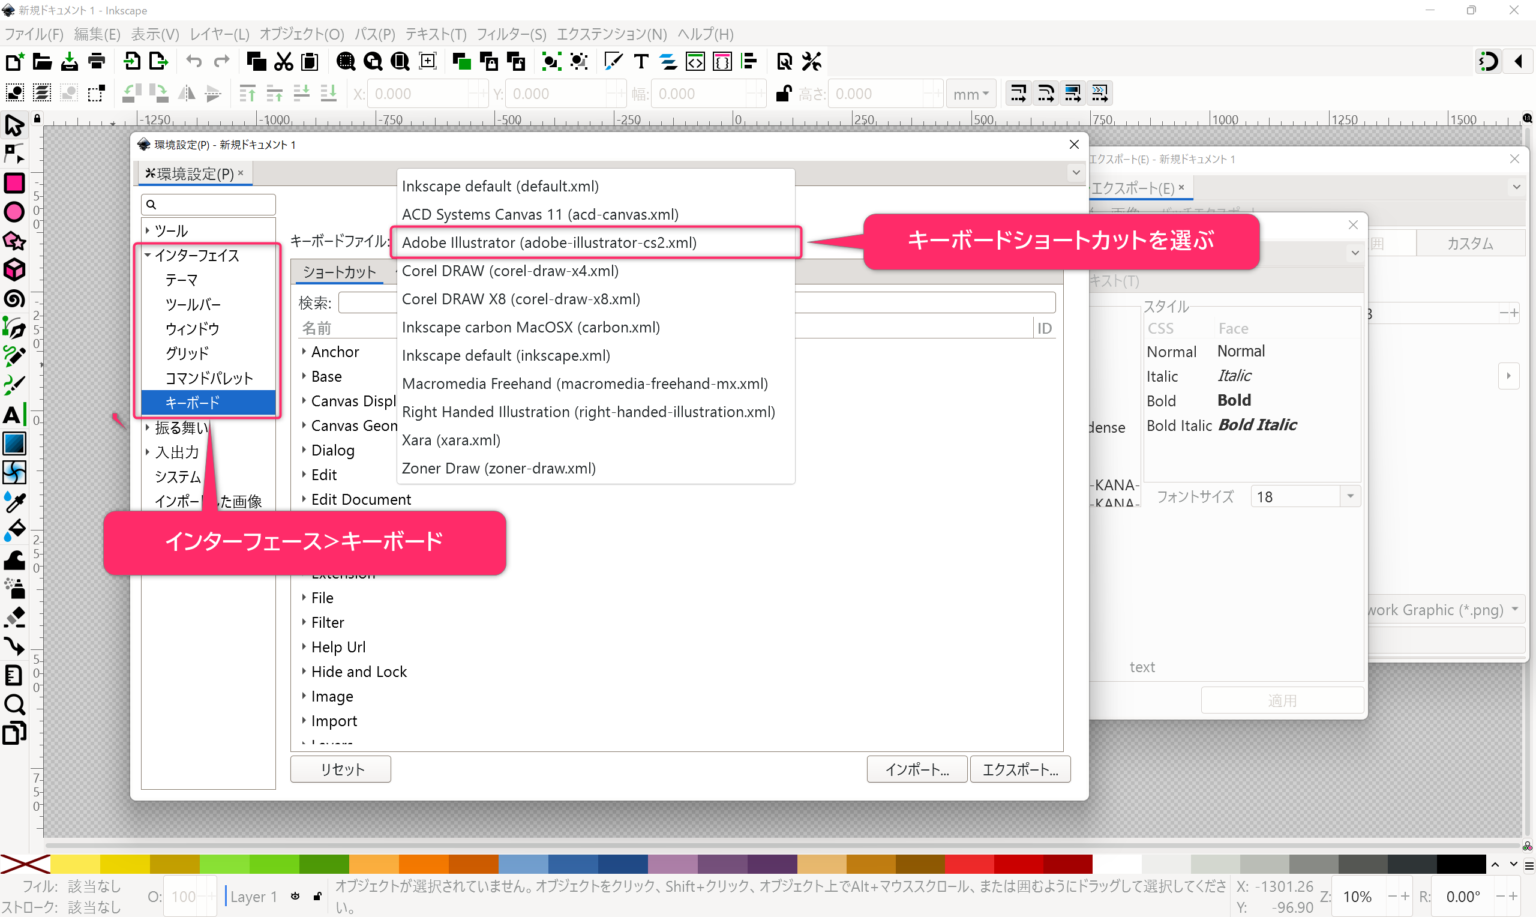Collapse the インターフェイス preferences section
Image resolution: width=1536 pixels, height=917 pixels.
point(149,255)
